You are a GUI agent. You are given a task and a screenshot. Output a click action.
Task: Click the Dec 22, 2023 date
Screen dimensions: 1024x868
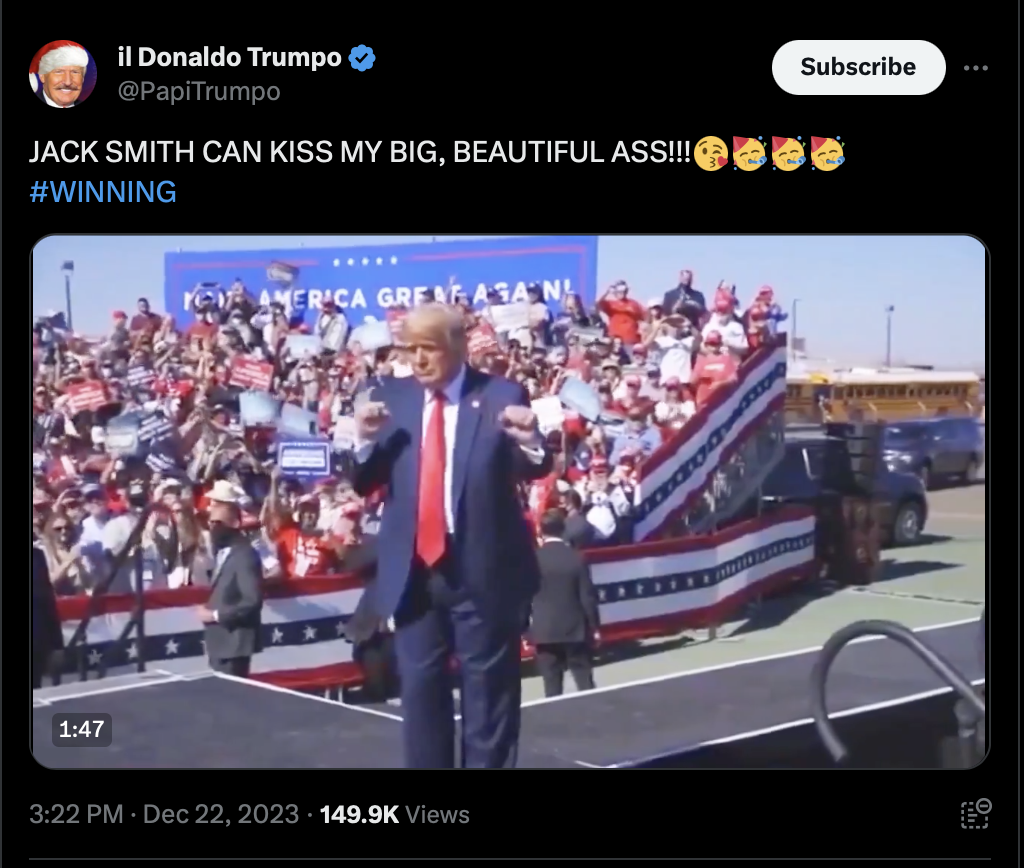pyautogui.click(x=221, y=814)
